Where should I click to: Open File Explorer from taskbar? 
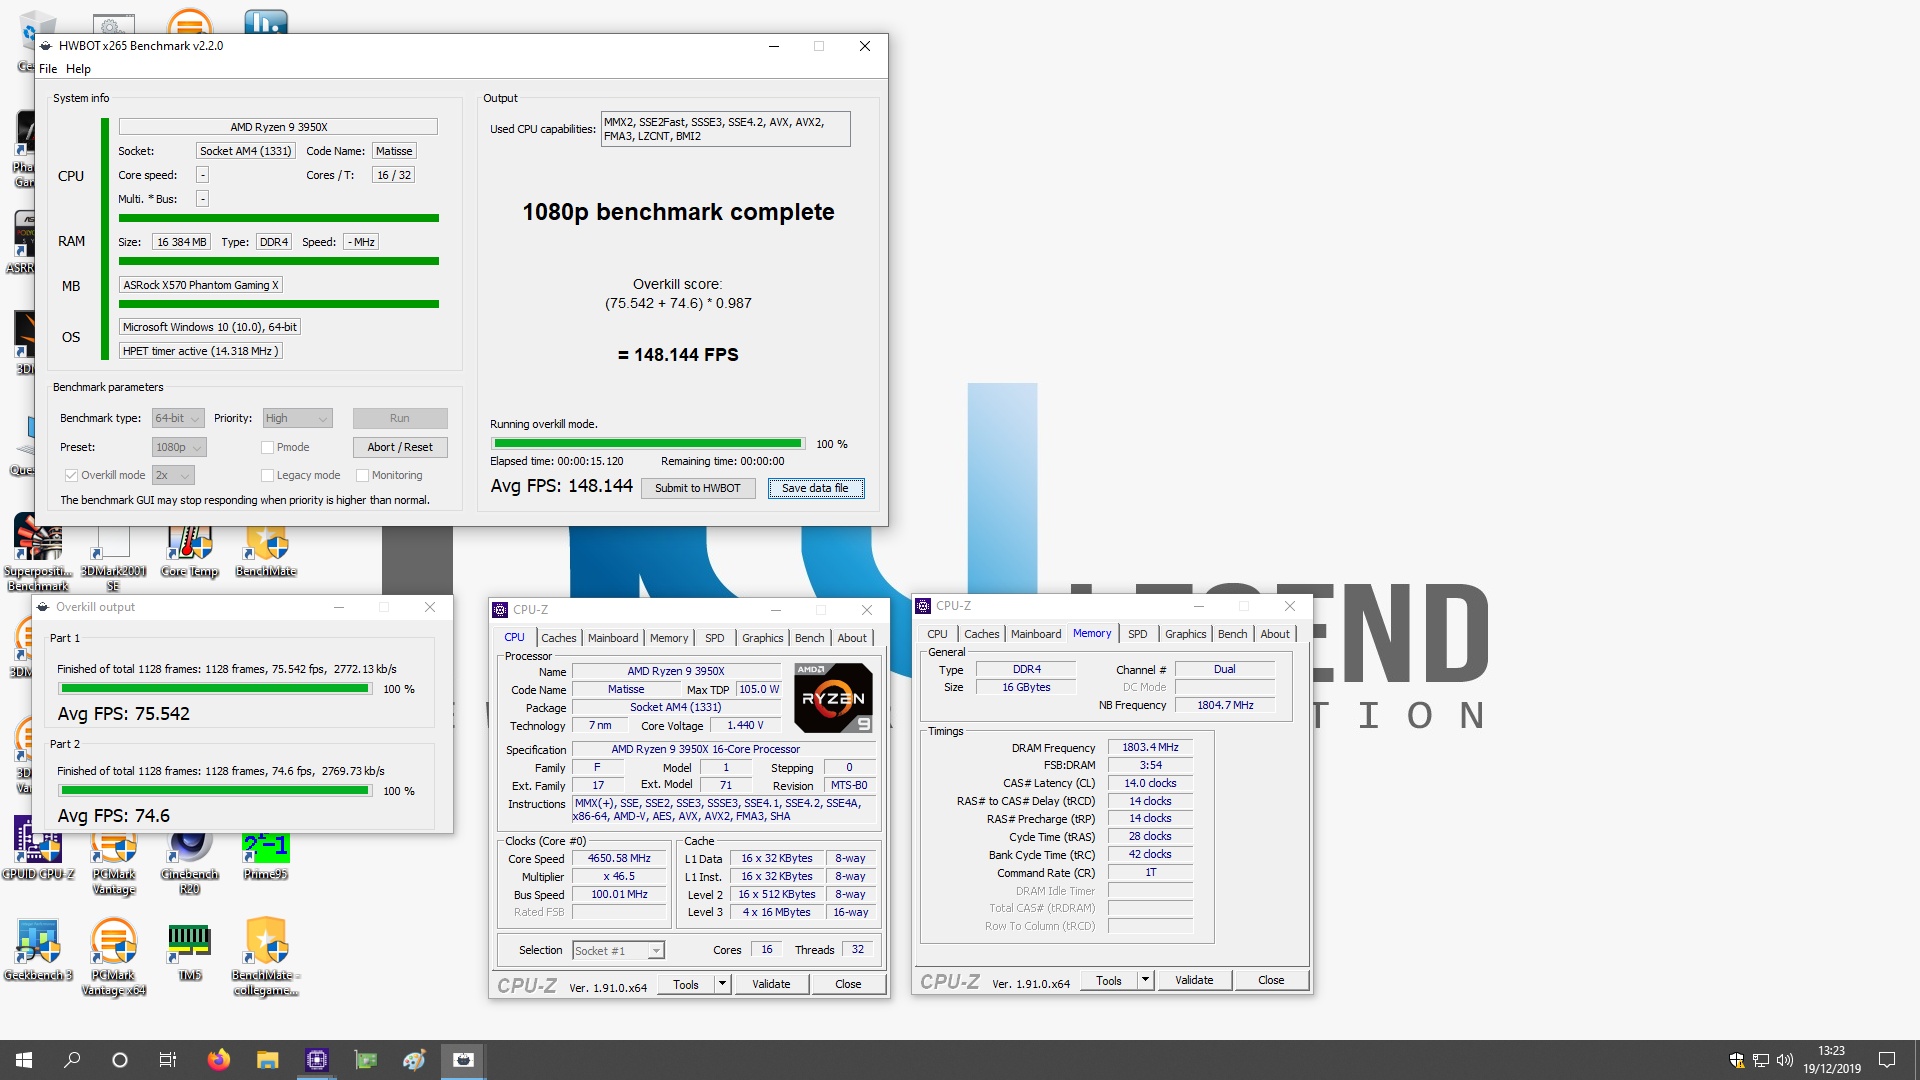point(267,1060)
